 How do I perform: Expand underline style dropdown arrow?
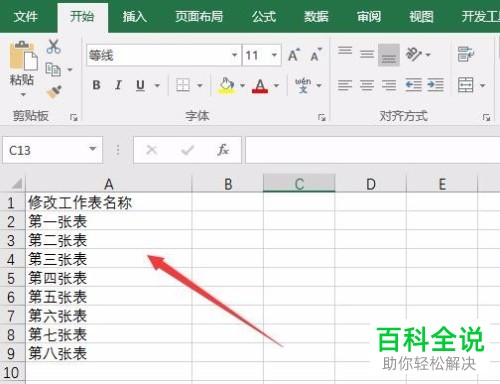coord(157,86)
